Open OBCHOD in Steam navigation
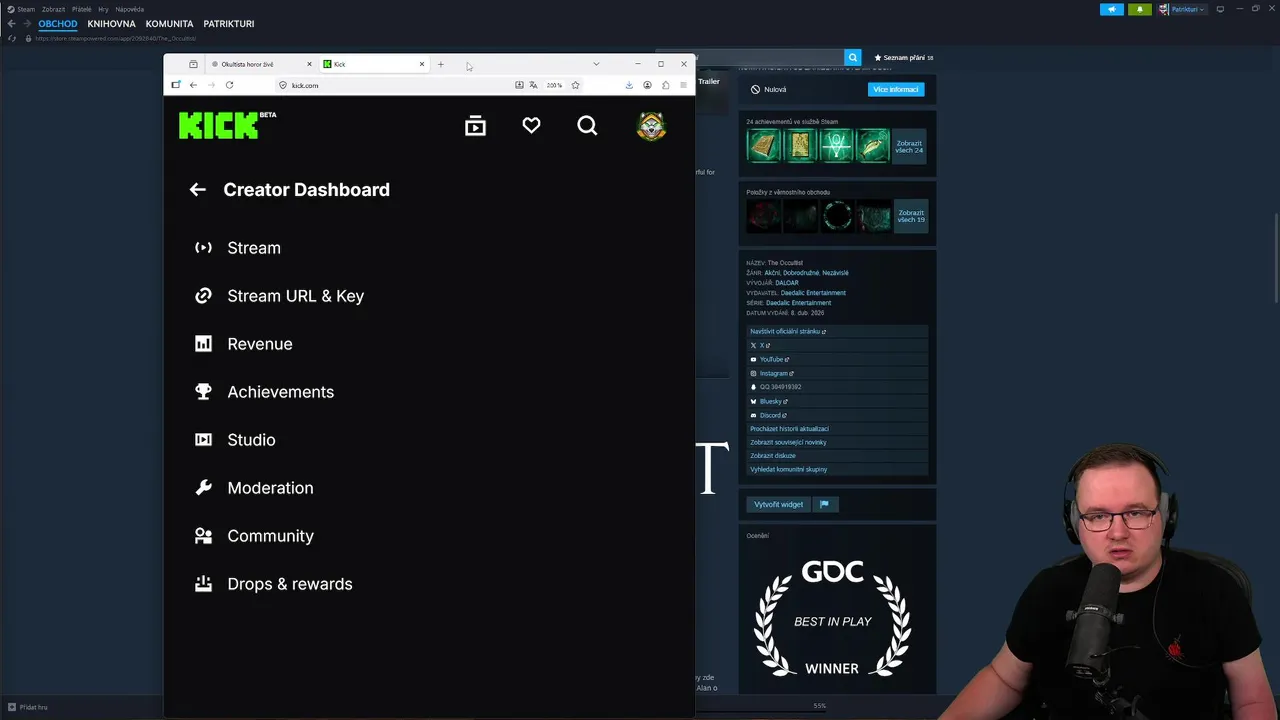The height and width of the screenshot is (720, 1280). (58, 23)
